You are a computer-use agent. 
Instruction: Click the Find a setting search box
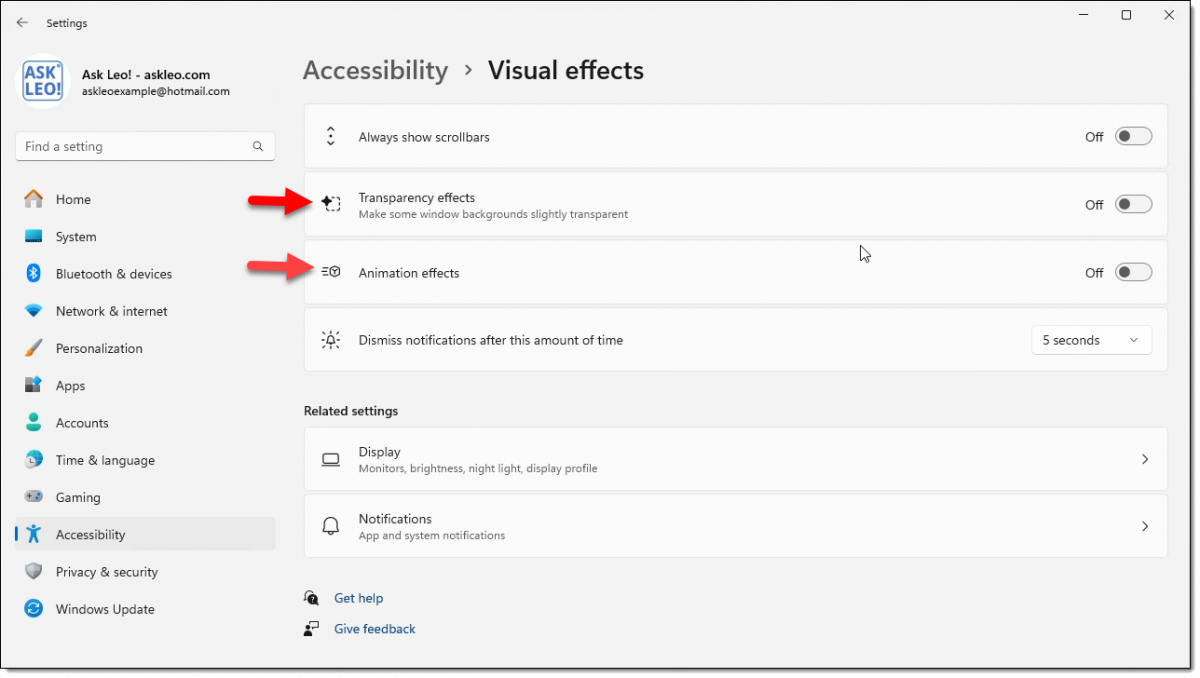pos(145,146)
